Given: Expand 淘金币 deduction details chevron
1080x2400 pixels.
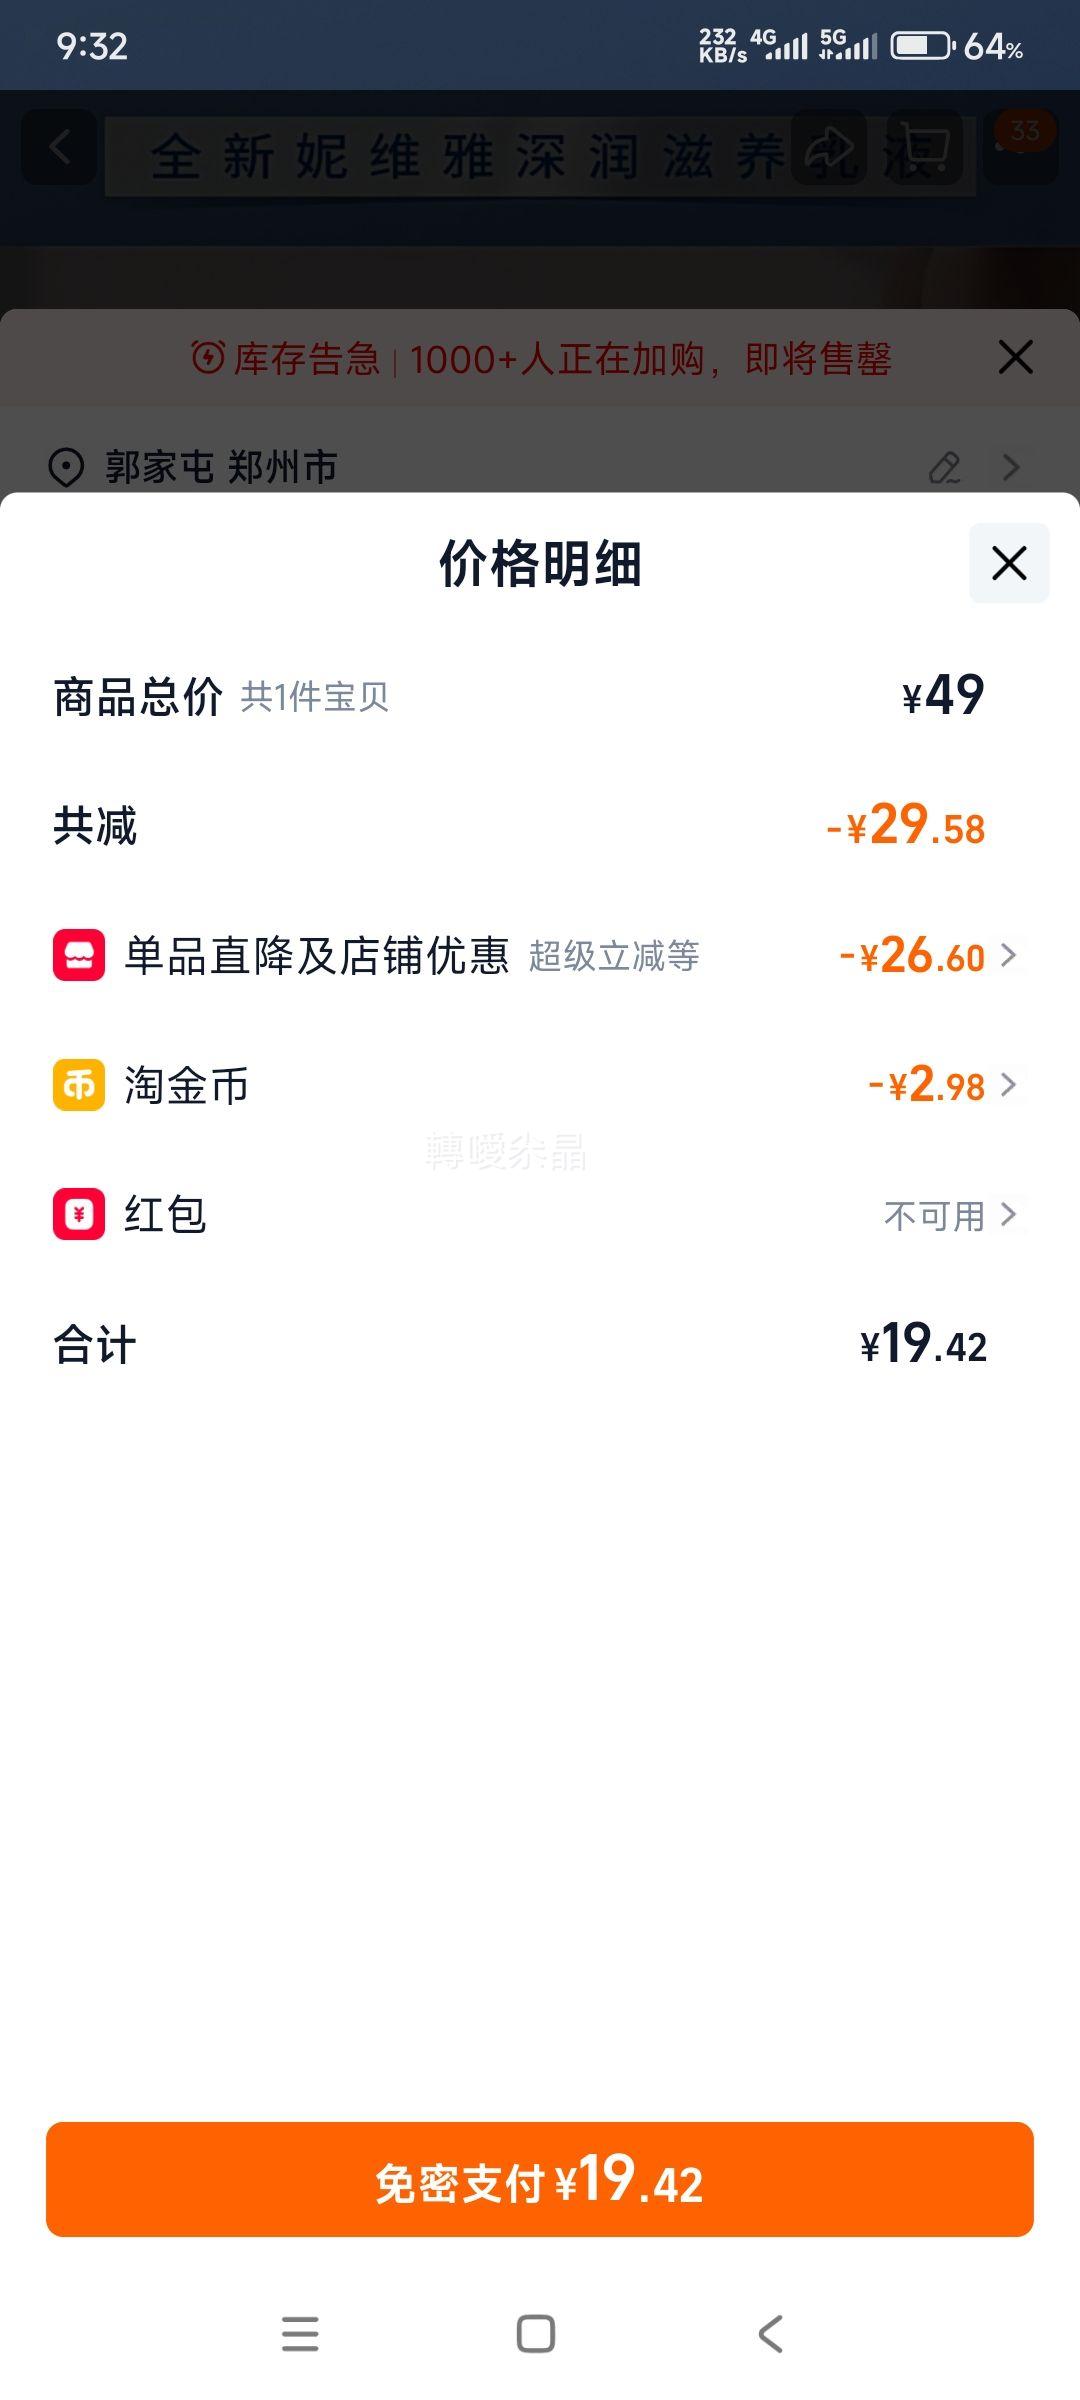Looking at the screenshot, I should point(1009,1085).
